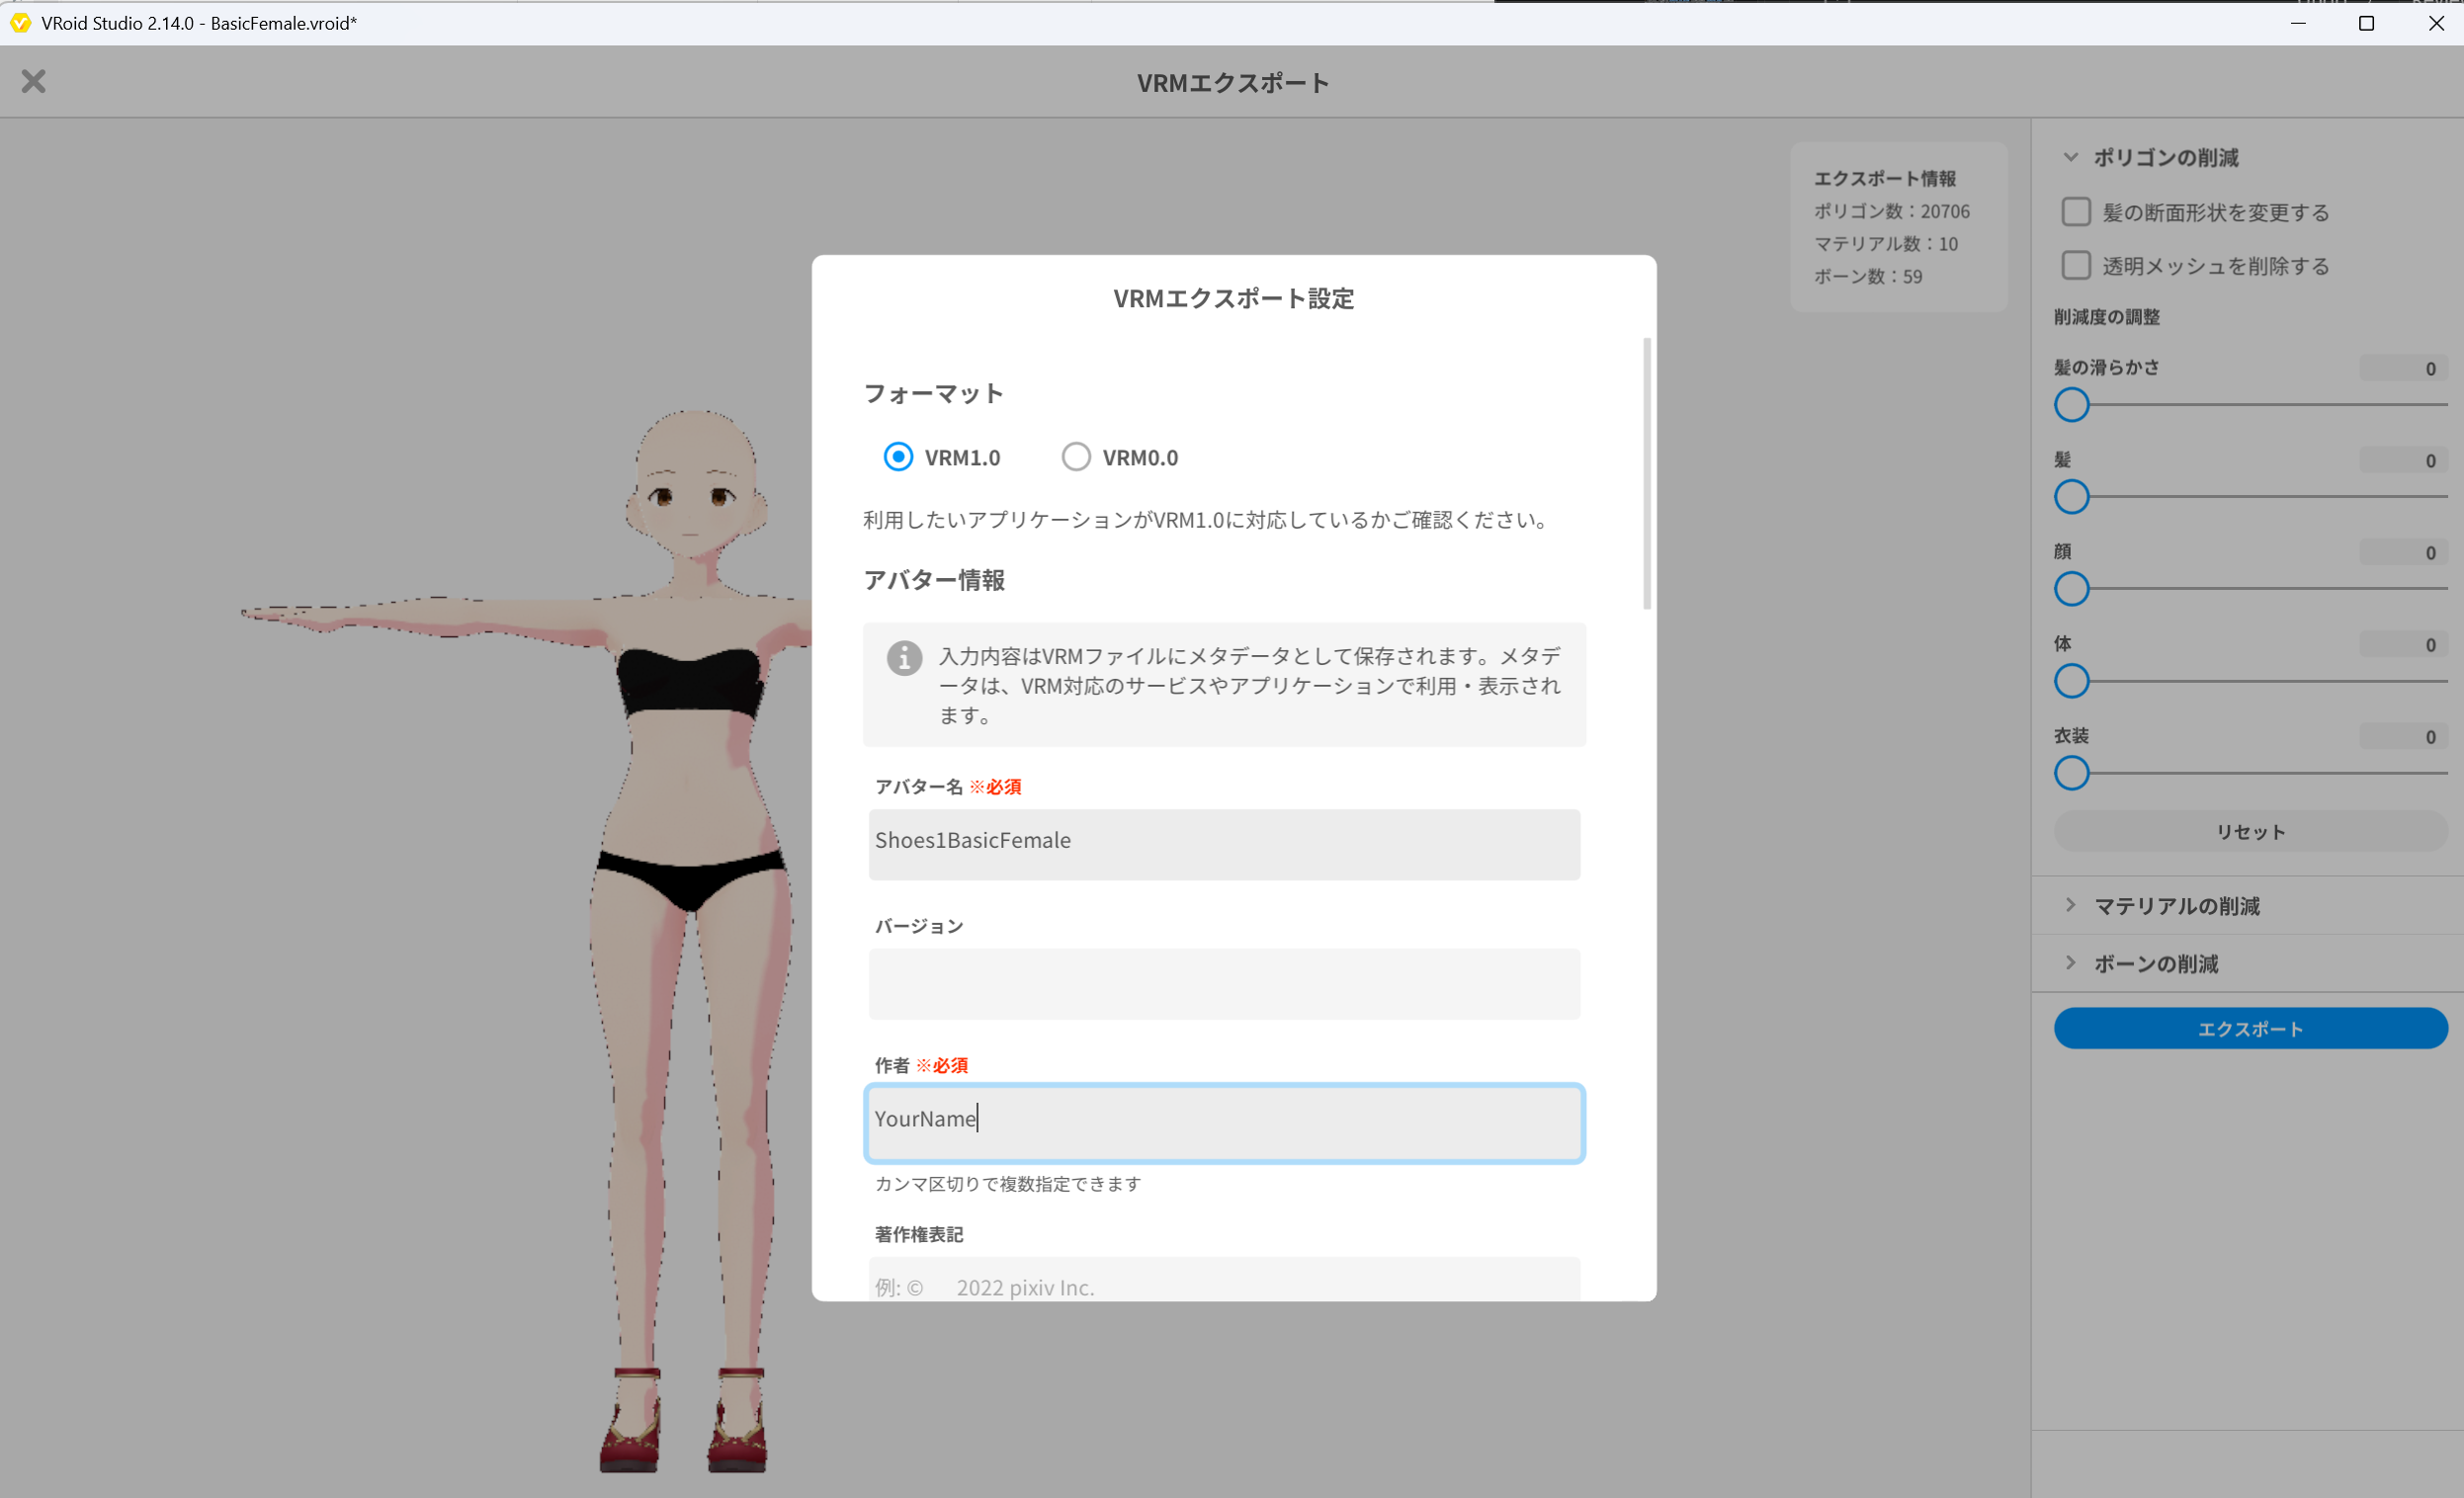Select the VRM0.0 format radio button
Viewport: 2464px width, 1498px height.
pyautogui.click(x=1076, y=457)
